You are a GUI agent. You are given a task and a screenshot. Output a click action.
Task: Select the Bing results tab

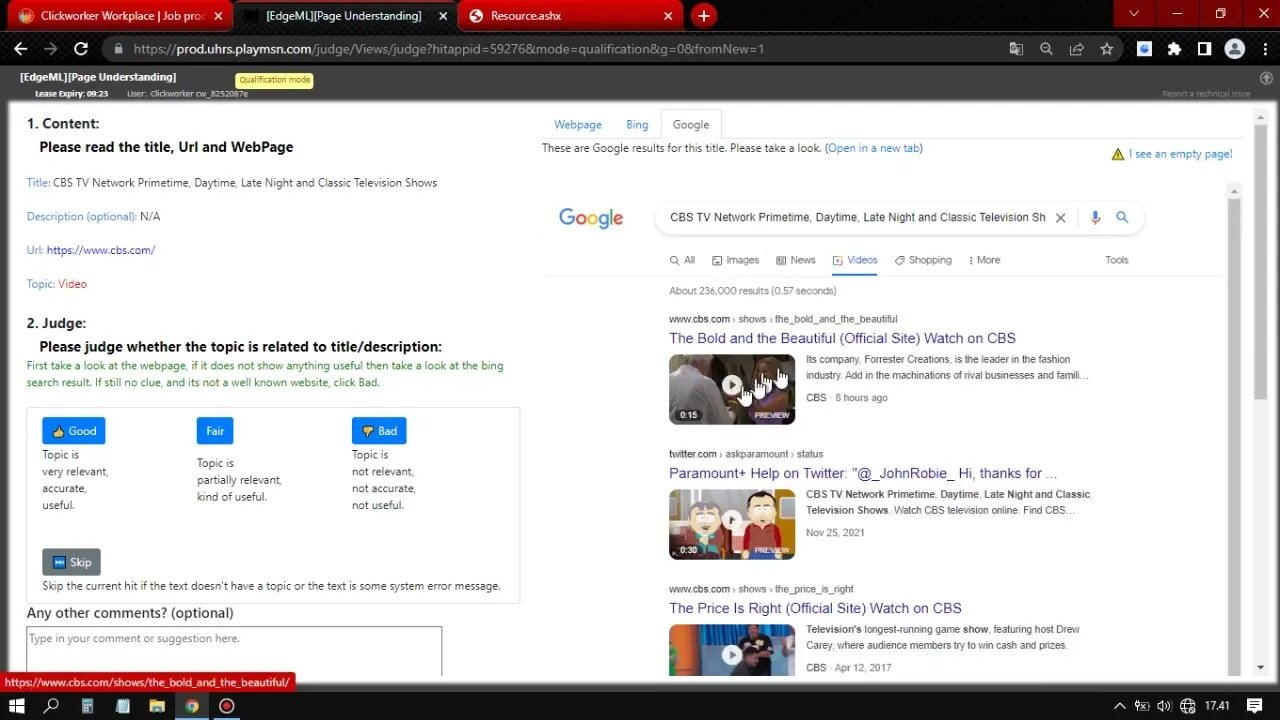(637, 125)
